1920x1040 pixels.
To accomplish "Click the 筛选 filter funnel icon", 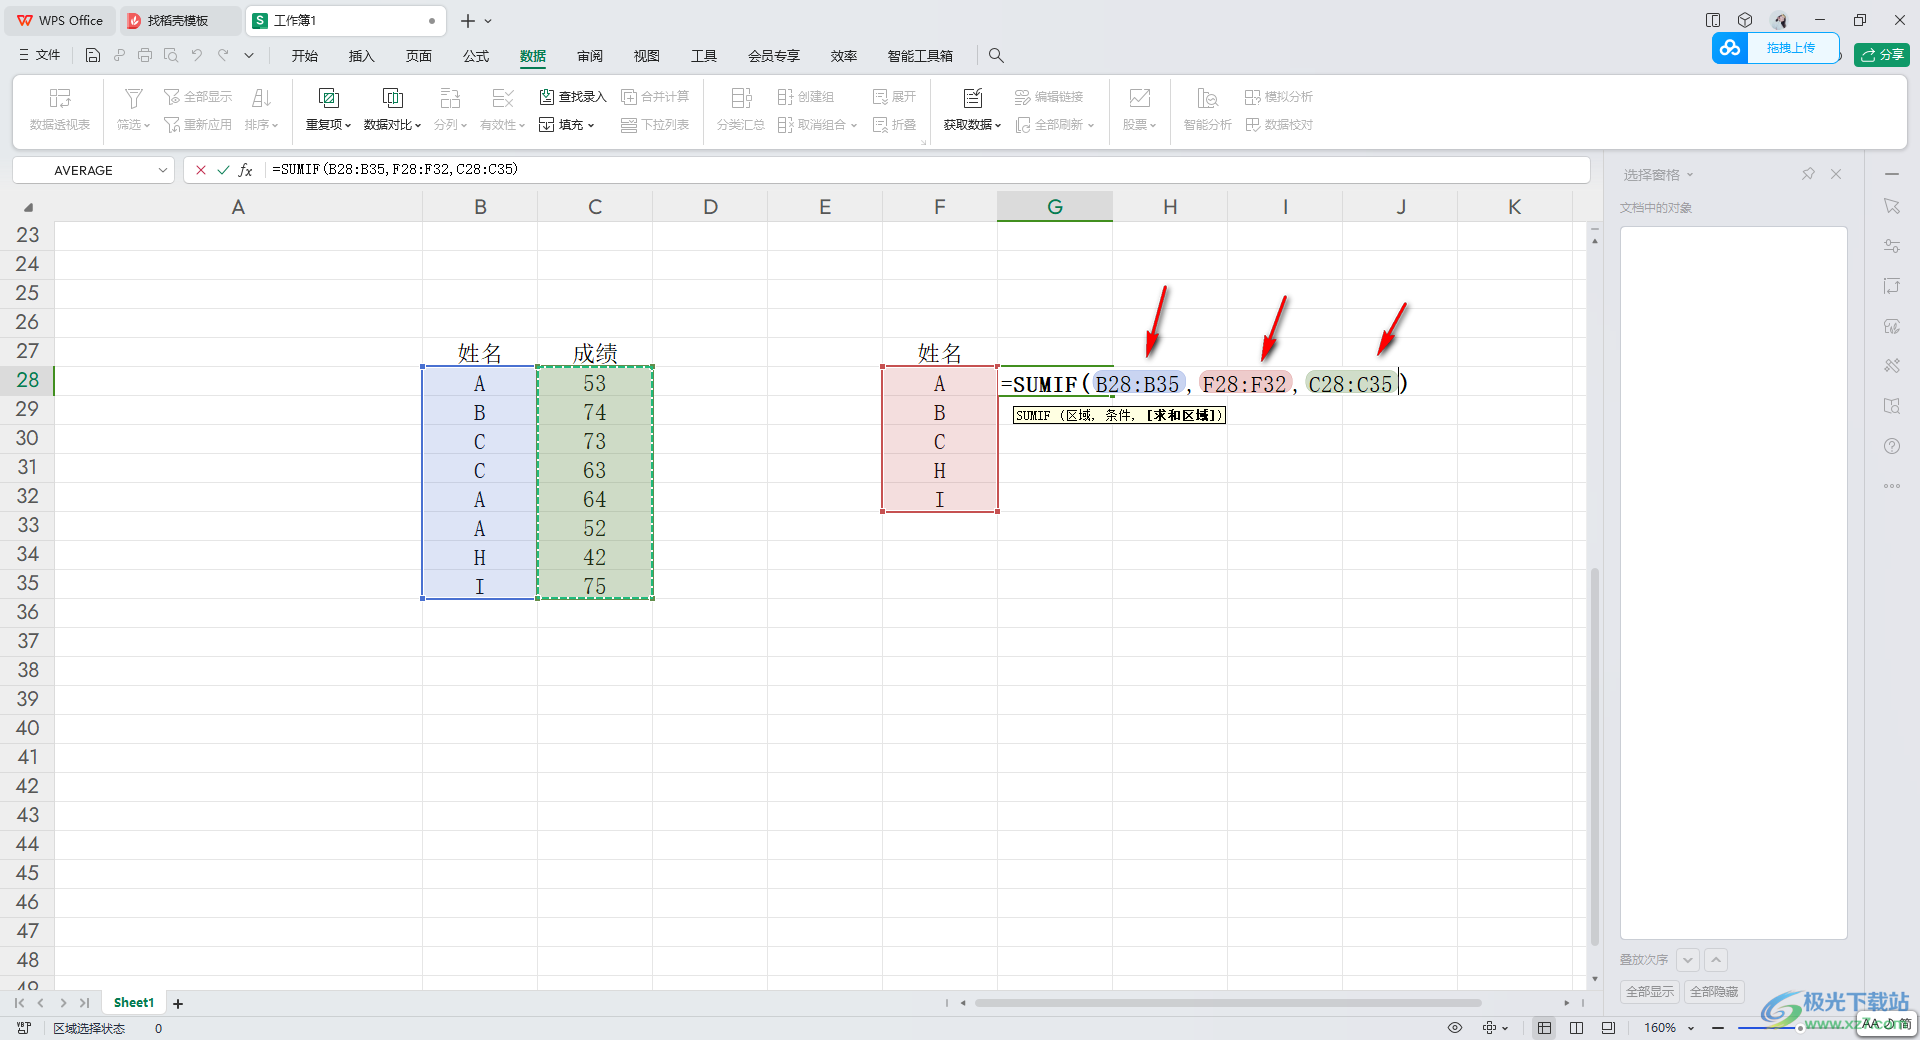I will click(133, 98).
